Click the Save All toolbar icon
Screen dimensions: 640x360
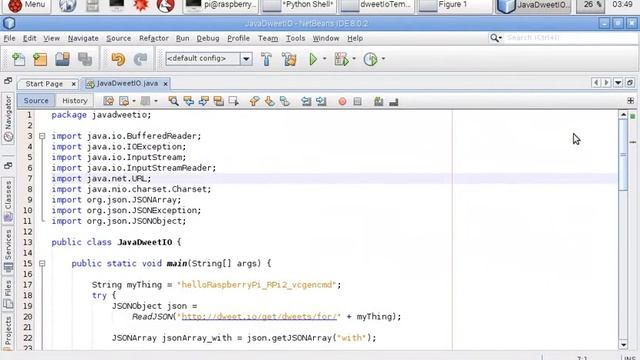(x=85, y=59)
